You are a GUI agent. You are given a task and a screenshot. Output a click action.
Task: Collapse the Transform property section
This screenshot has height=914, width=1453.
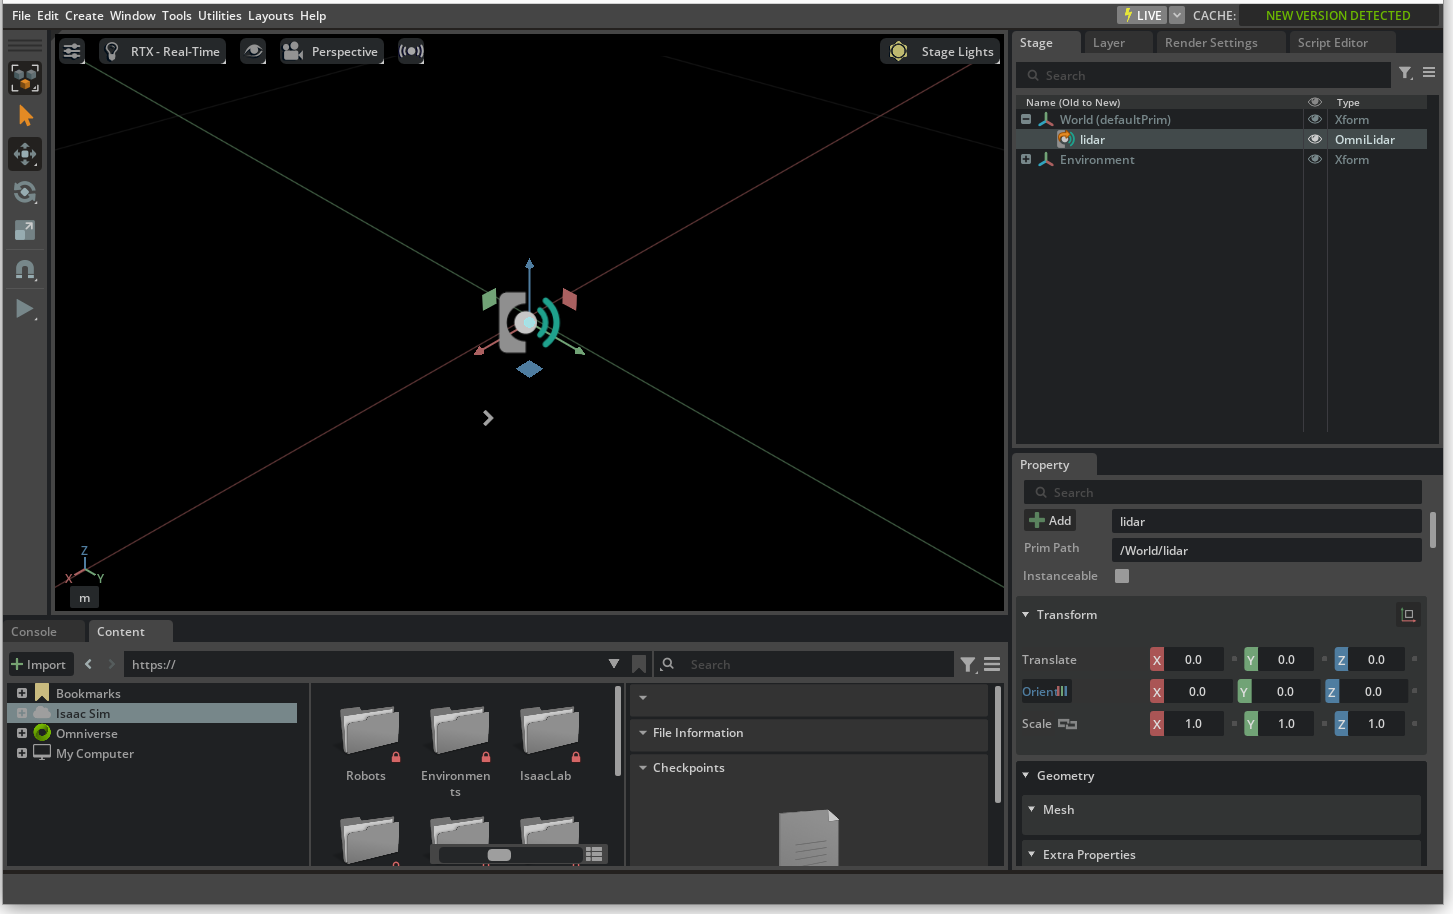coord(1026,615)
